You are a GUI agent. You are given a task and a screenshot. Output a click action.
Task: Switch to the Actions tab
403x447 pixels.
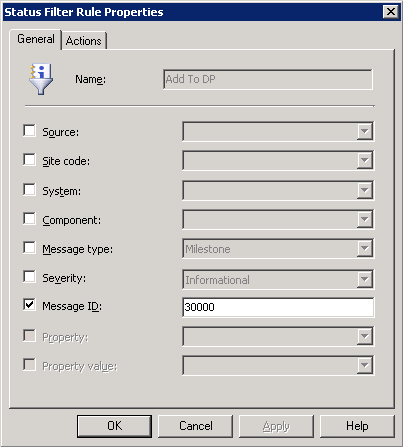click(84, 41)
